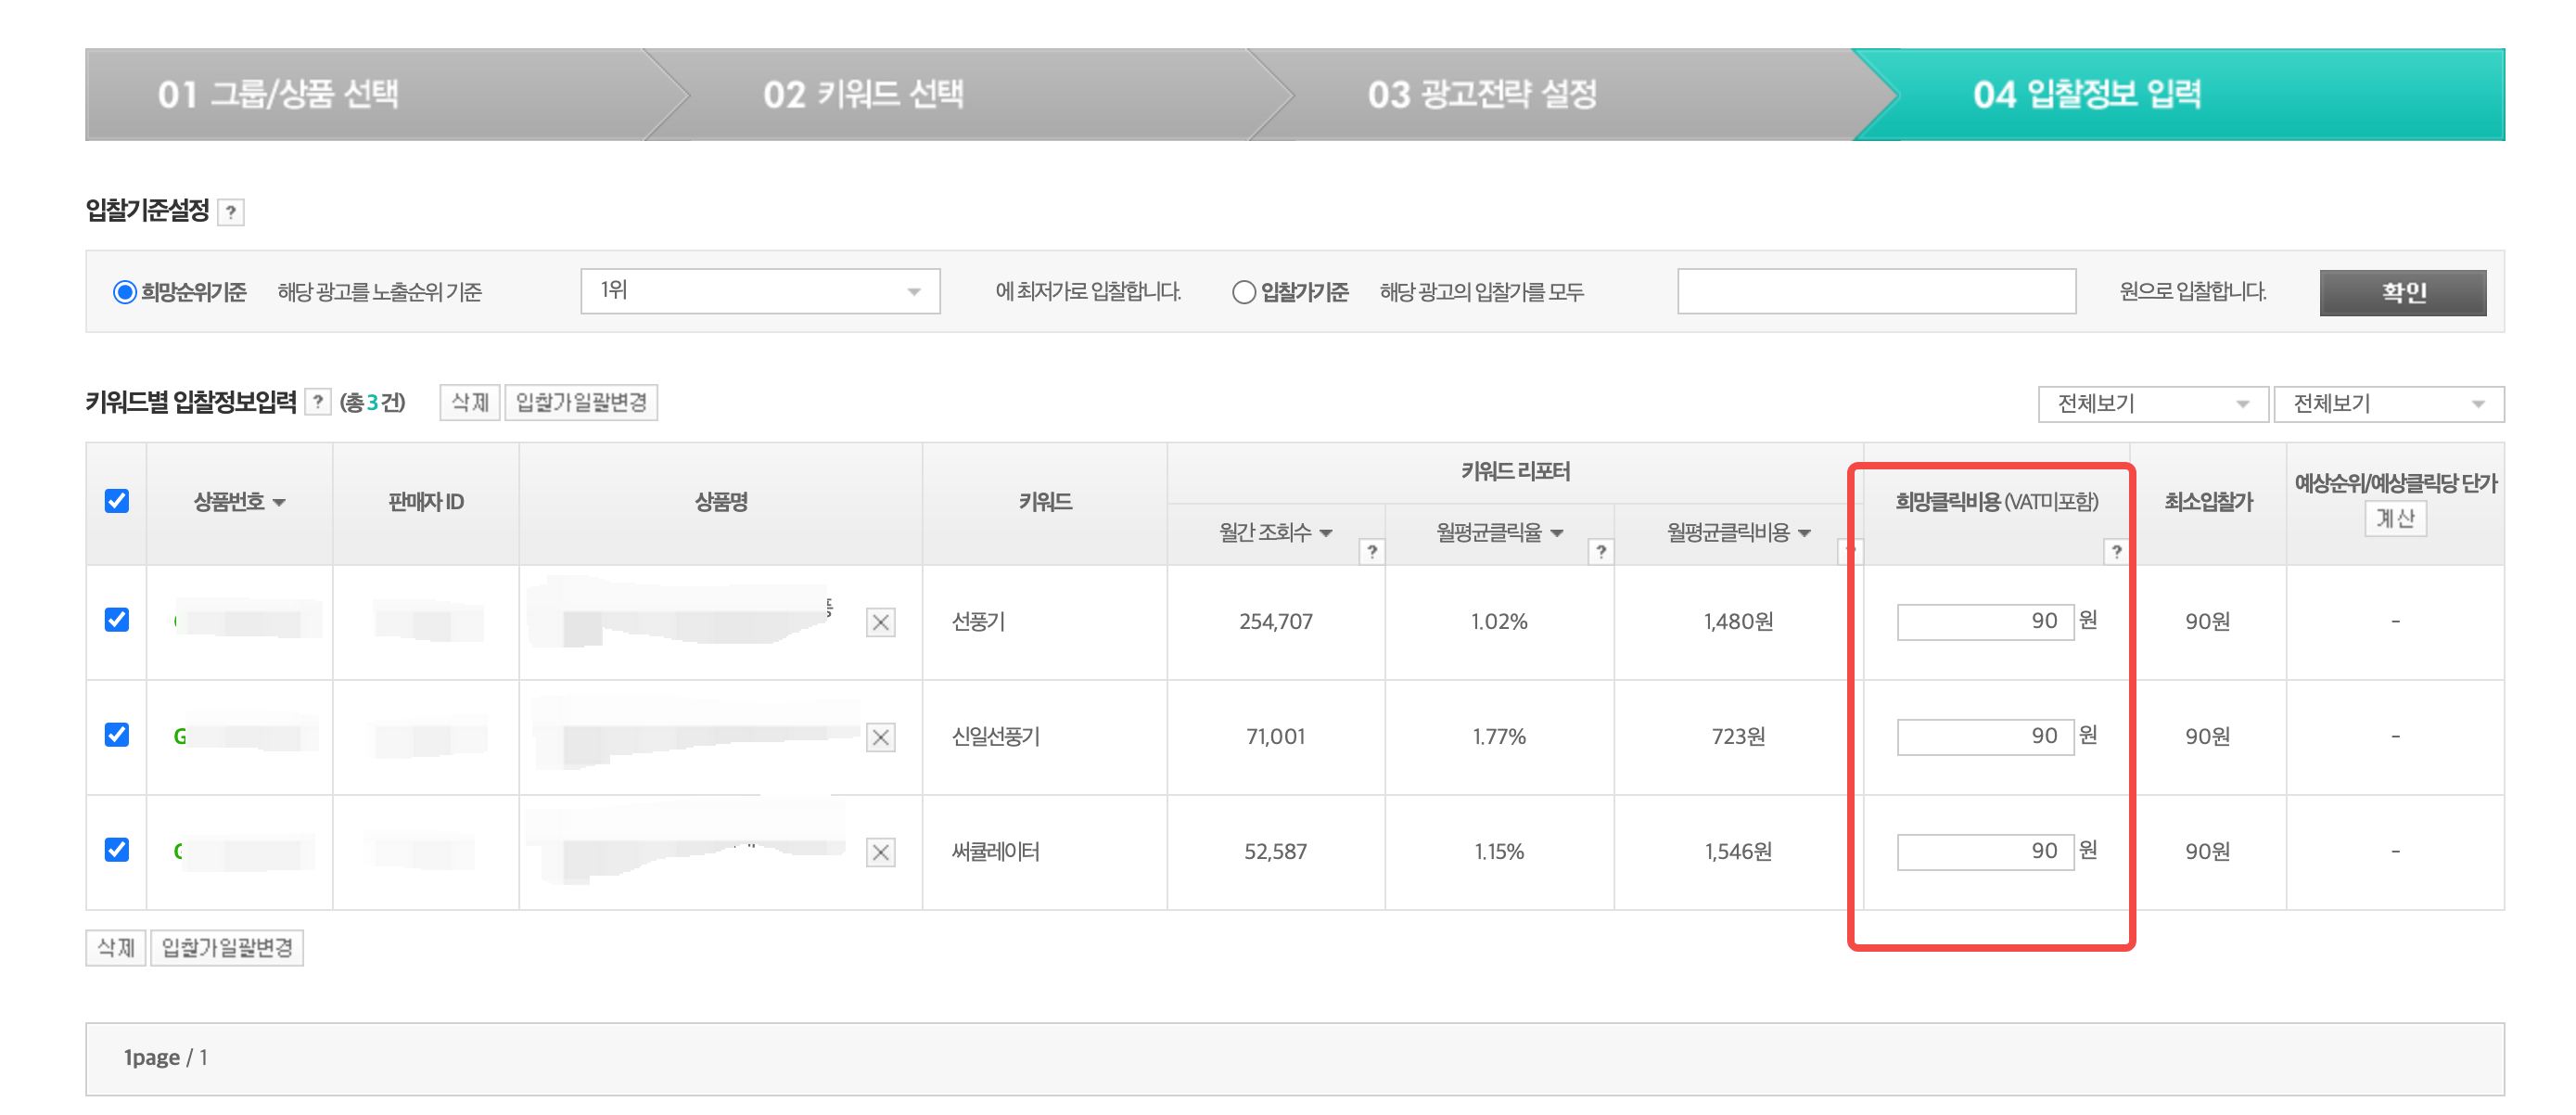
Task: Click the 입찰가일괄변경 button below the table
Action: 228,947
